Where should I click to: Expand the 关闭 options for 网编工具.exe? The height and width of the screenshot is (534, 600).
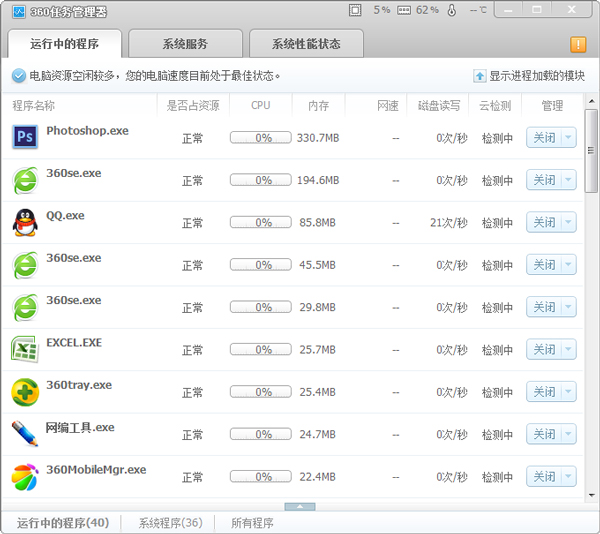coord(569,435)
